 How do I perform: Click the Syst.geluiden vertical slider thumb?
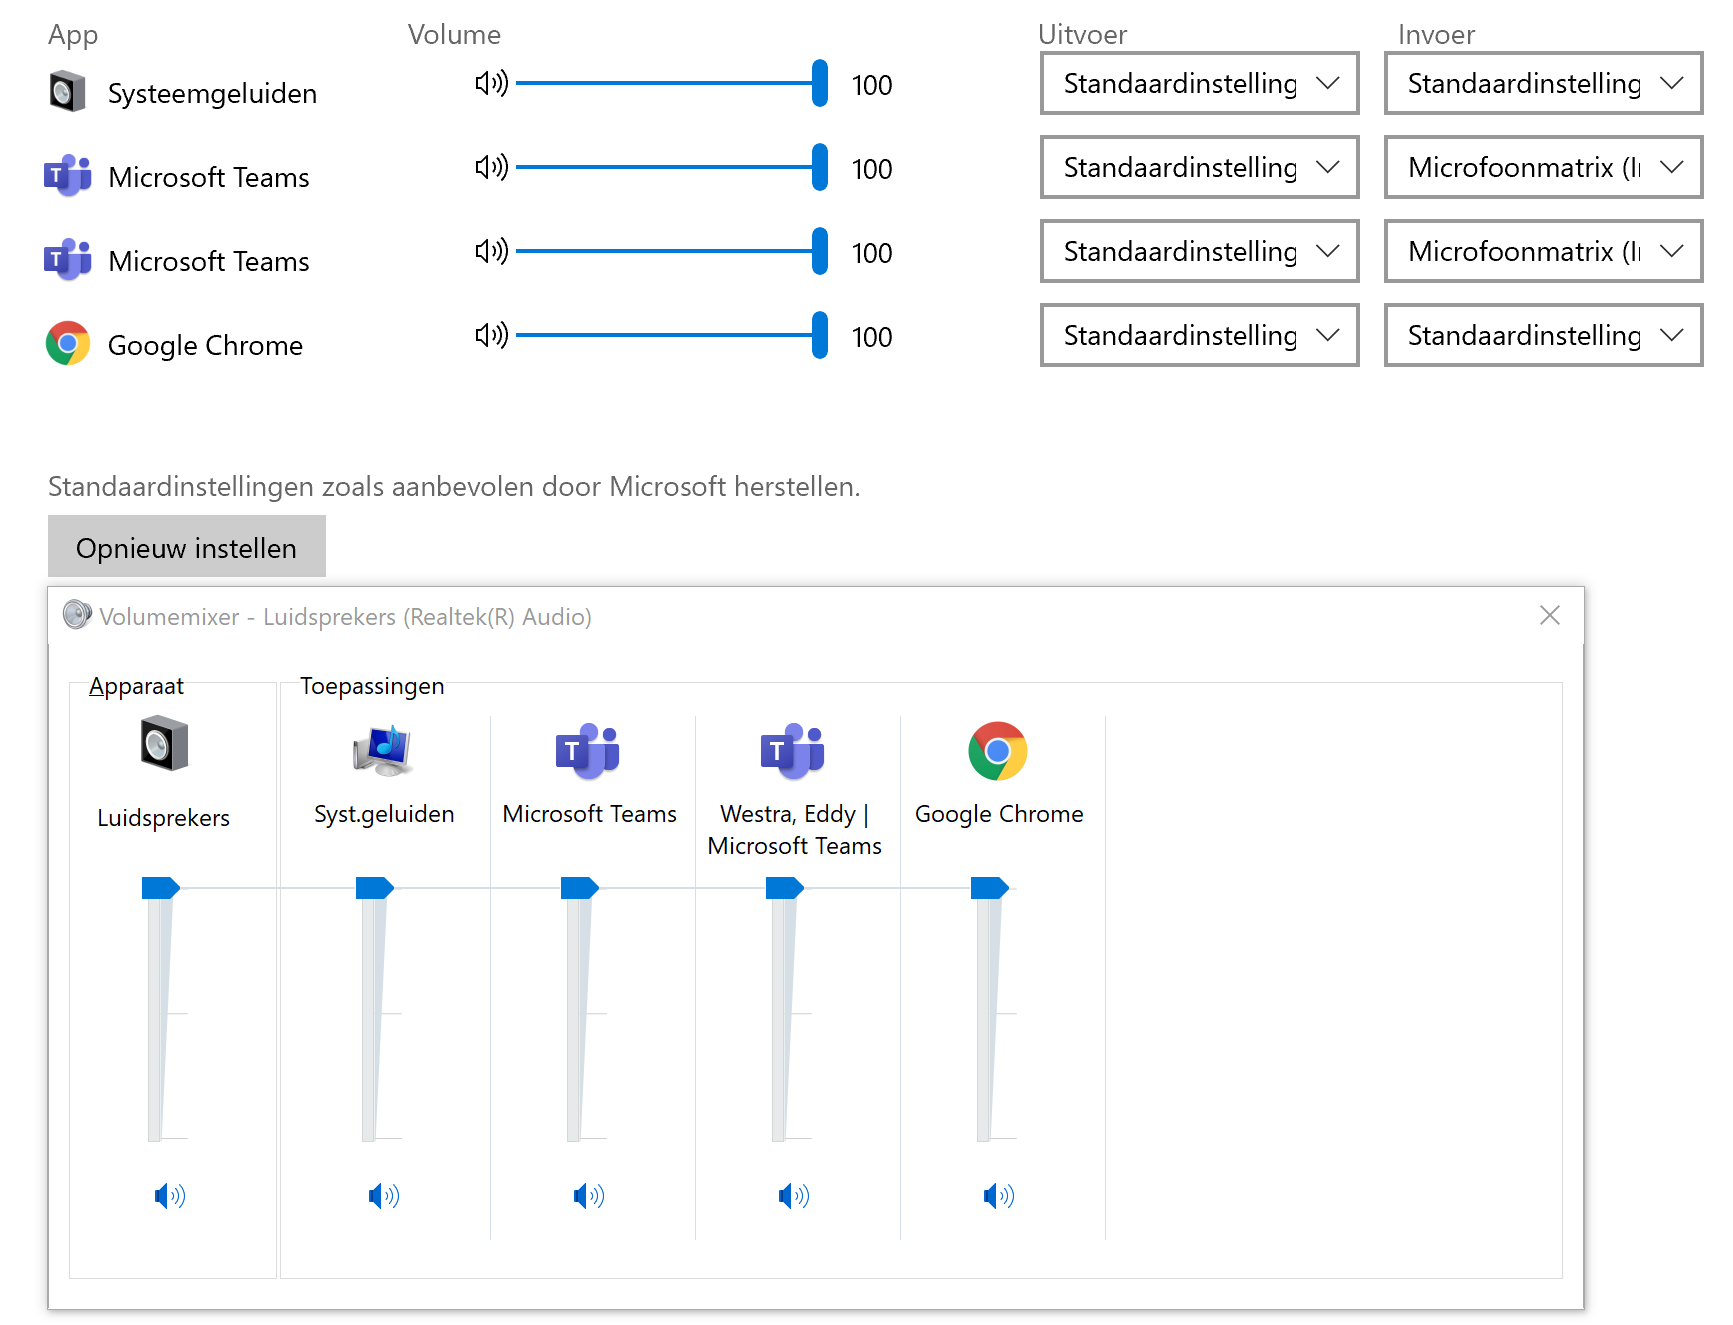(x=375, y=887)
